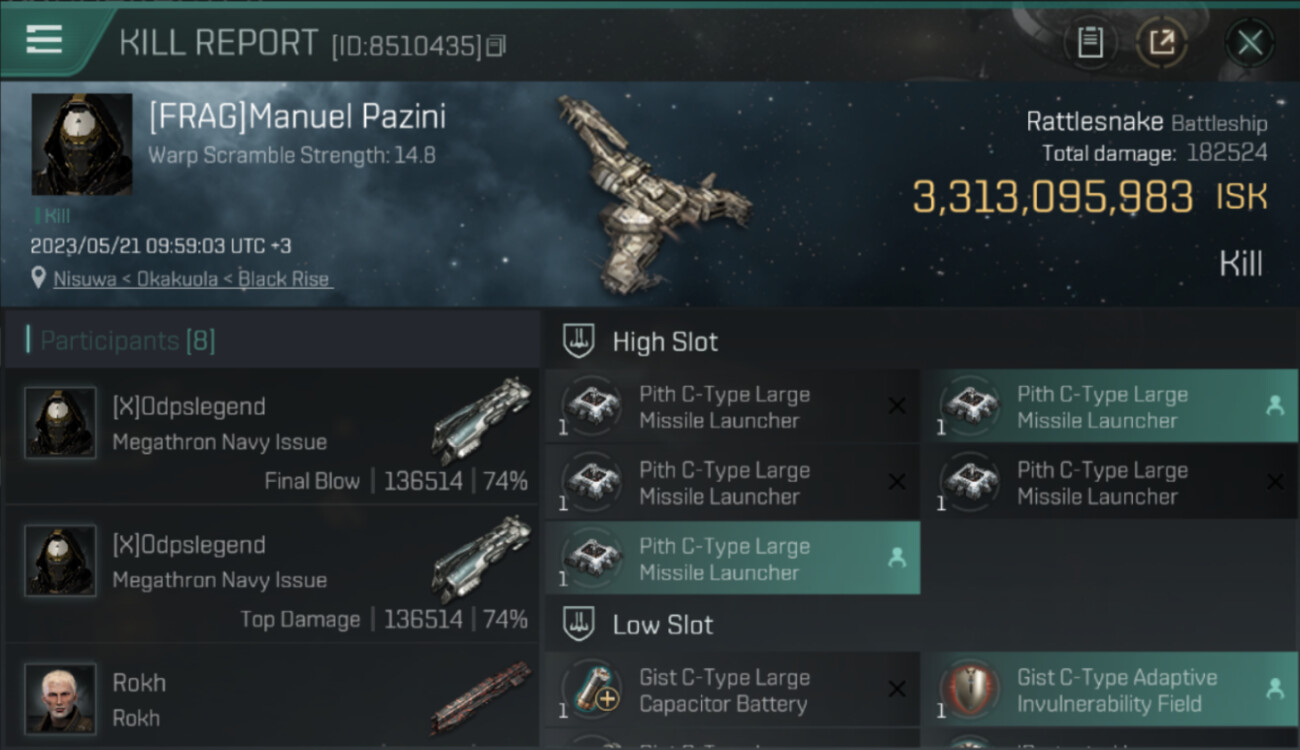Click the High Slot section icon
Viewport: 1300px width, 750px height.
[578, 341]
